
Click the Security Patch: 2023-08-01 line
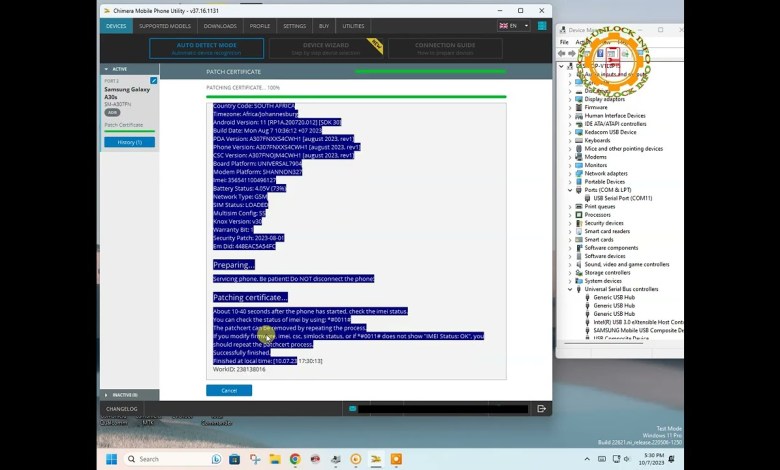[x=249, y=238]
